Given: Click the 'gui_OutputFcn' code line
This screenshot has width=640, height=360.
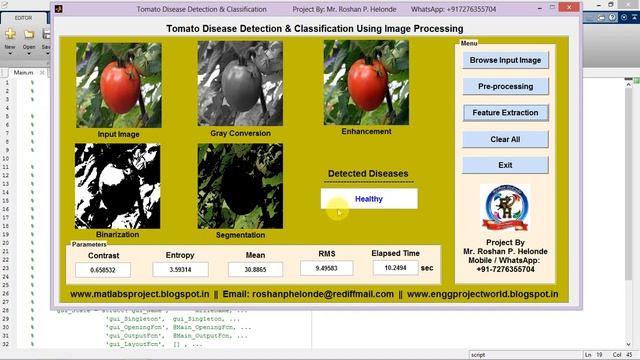Looking at the screenshot, I should pyautogui.click(x=176, y=336).
